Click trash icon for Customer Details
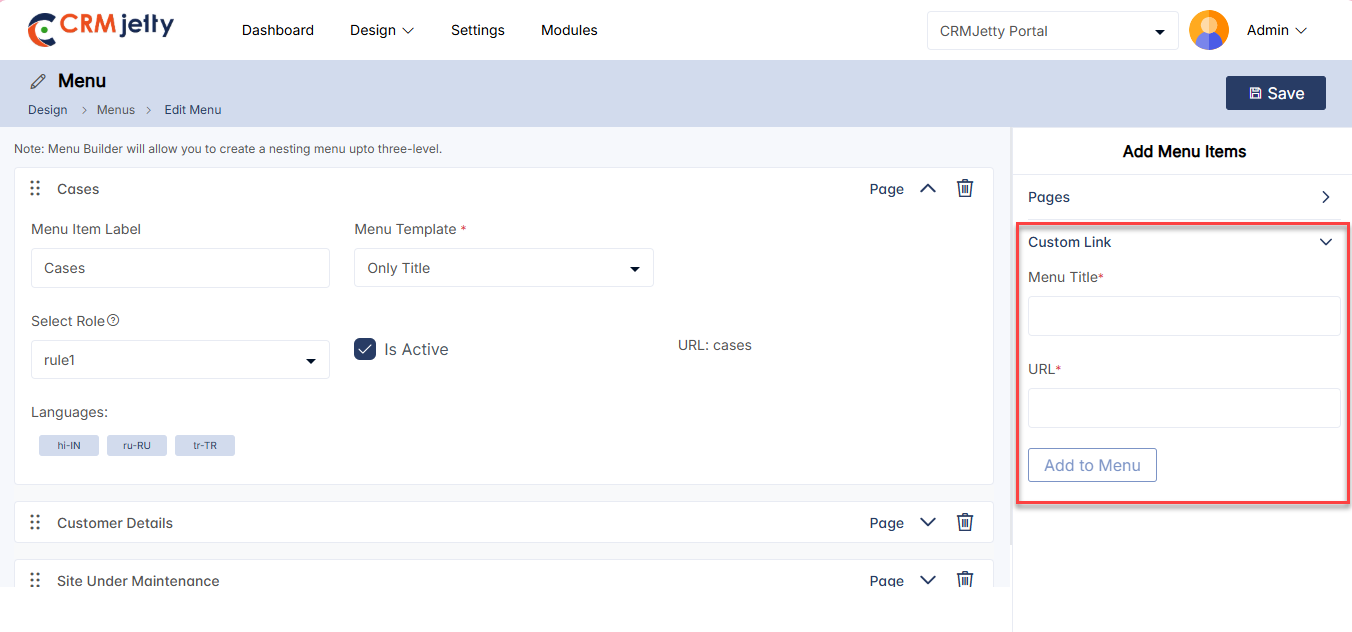The width and height of the screenshot is (1352, 632). 965,522
